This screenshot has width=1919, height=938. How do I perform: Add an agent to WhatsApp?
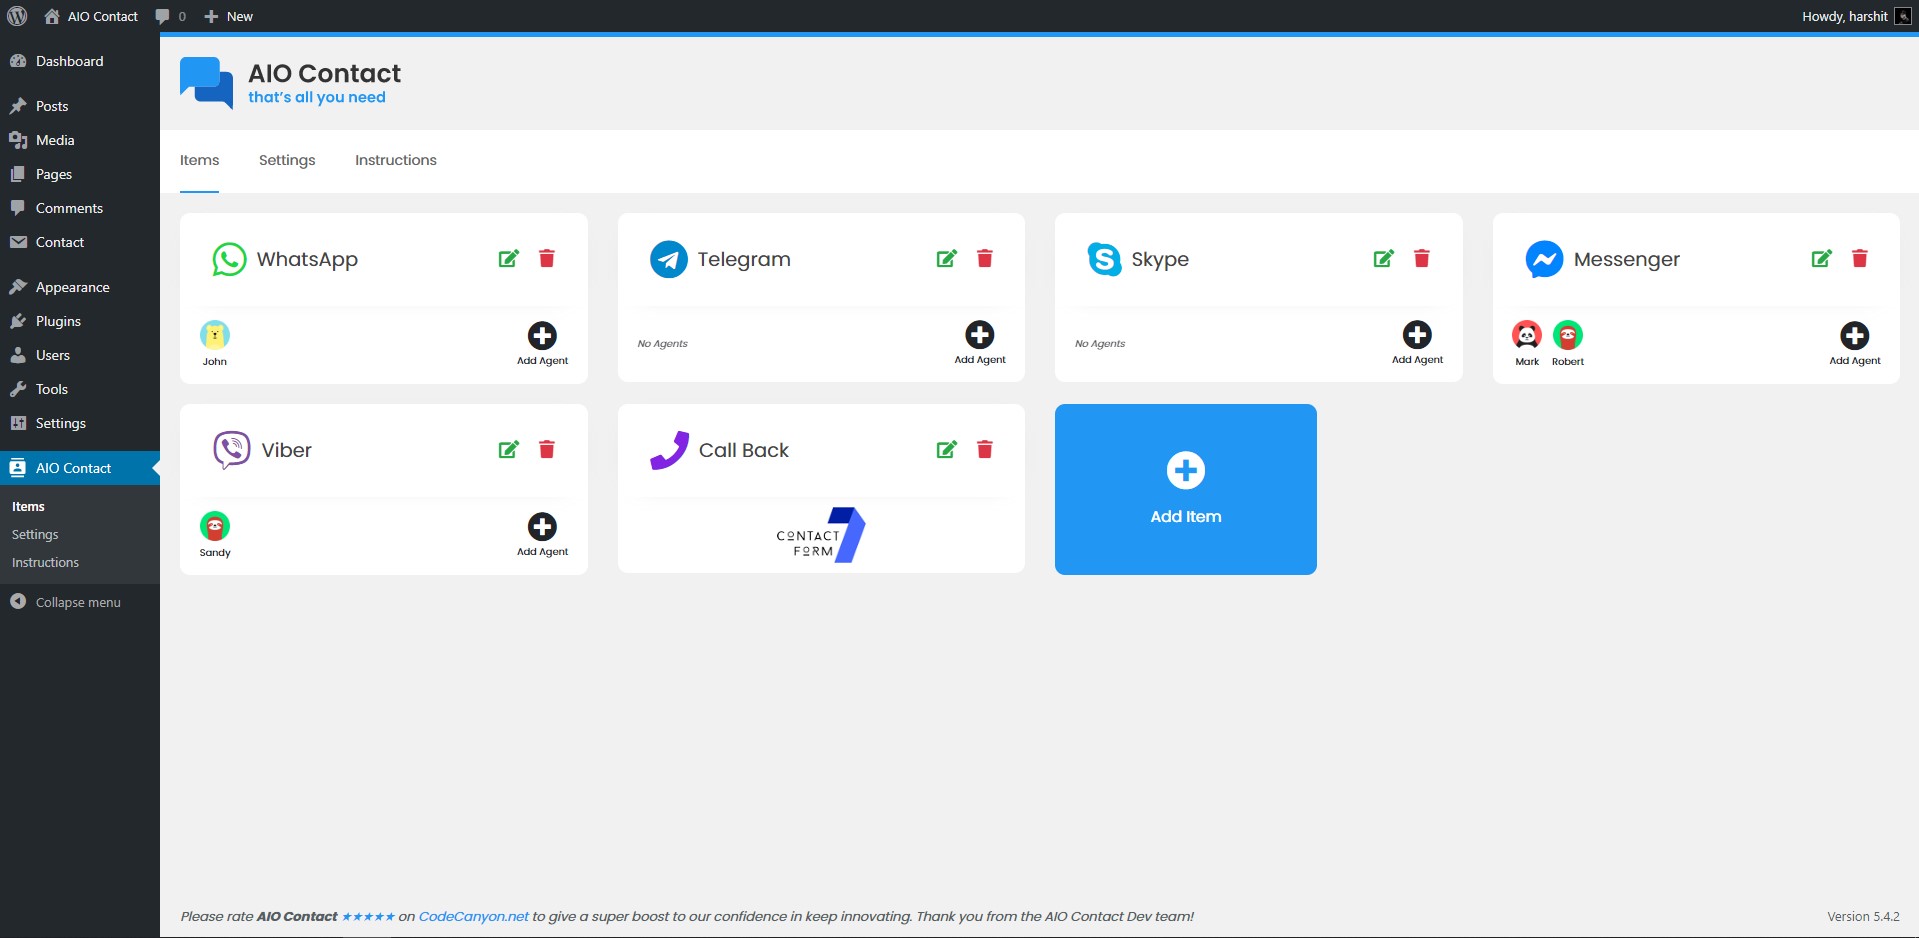(x=543, y=344)
